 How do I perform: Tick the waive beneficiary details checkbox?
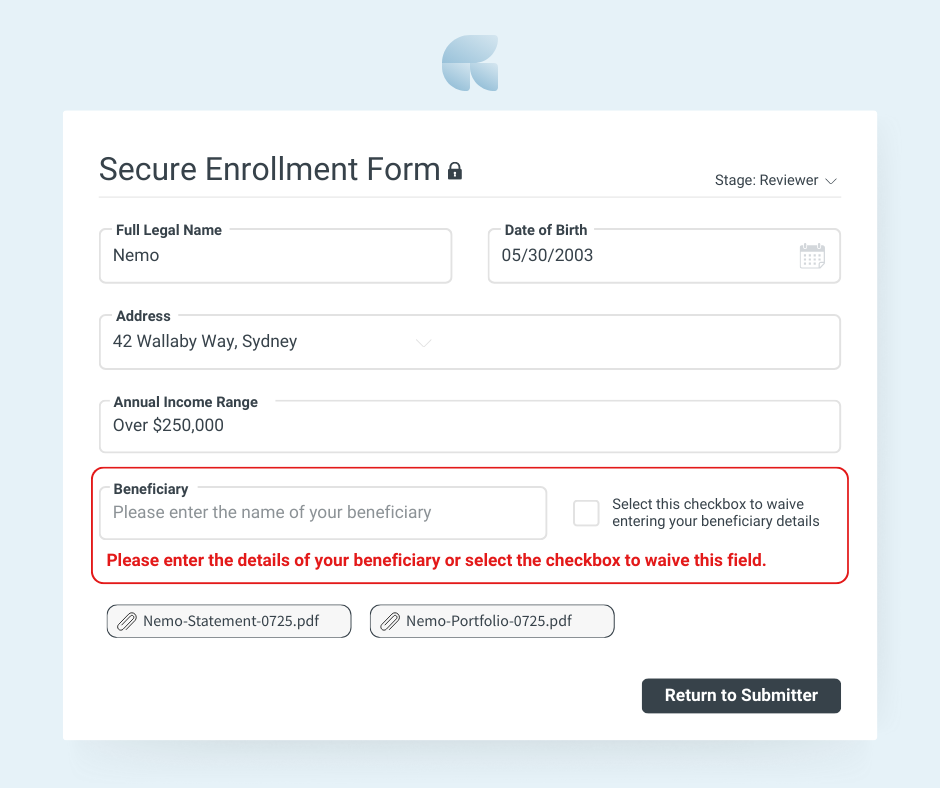pos(586,513)
